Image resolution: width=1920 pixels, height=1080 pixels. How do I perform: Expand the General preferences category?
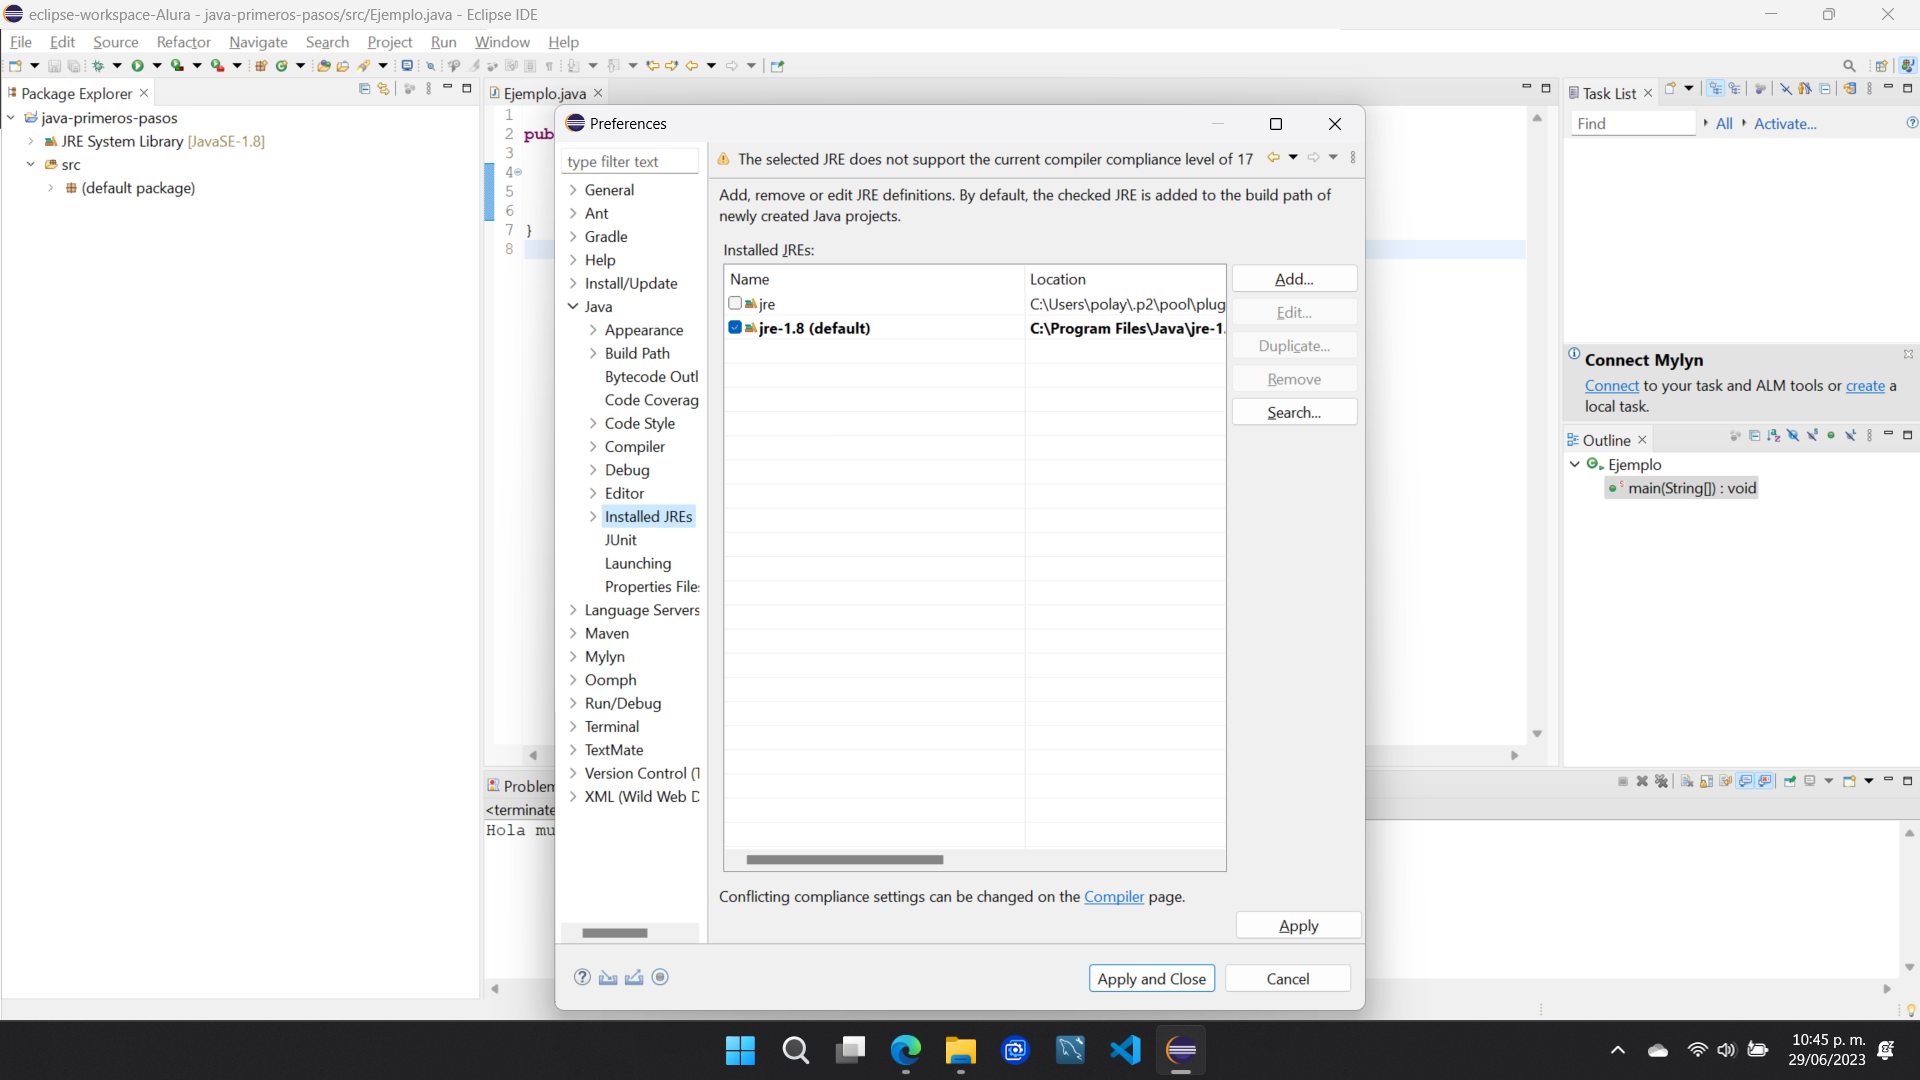(x=573, y=190)
